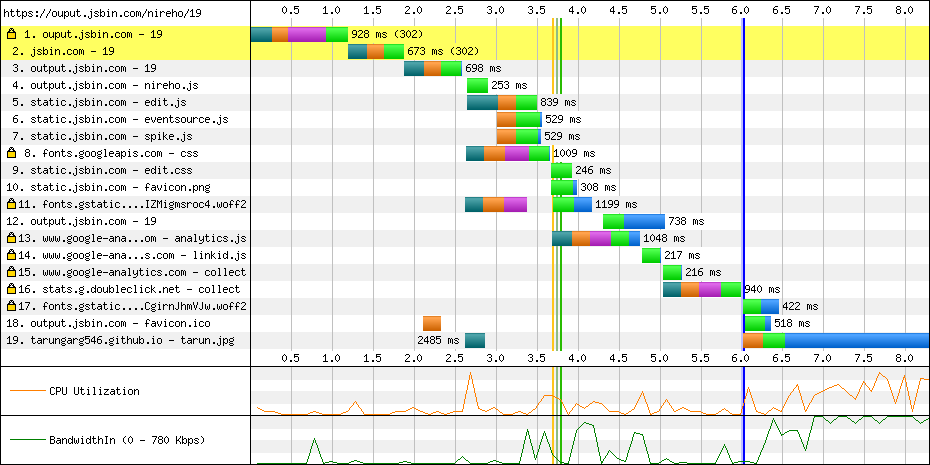930x465 pixels.
Task: Click the orange connect segment of favicon.ico row
Action: coord(432,323)
